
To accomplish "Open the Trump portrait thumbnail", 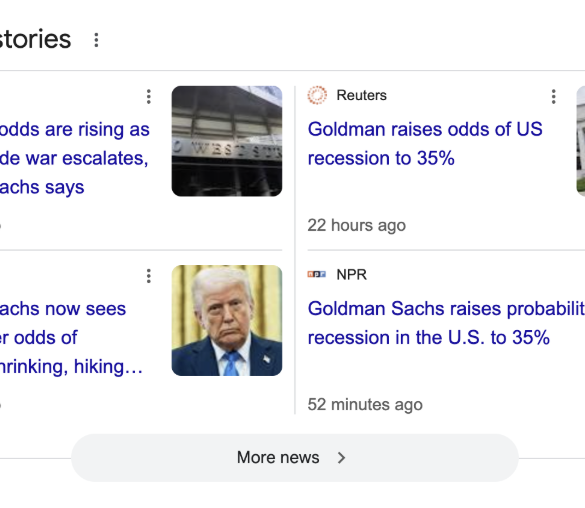I will (x=227, y=320).
